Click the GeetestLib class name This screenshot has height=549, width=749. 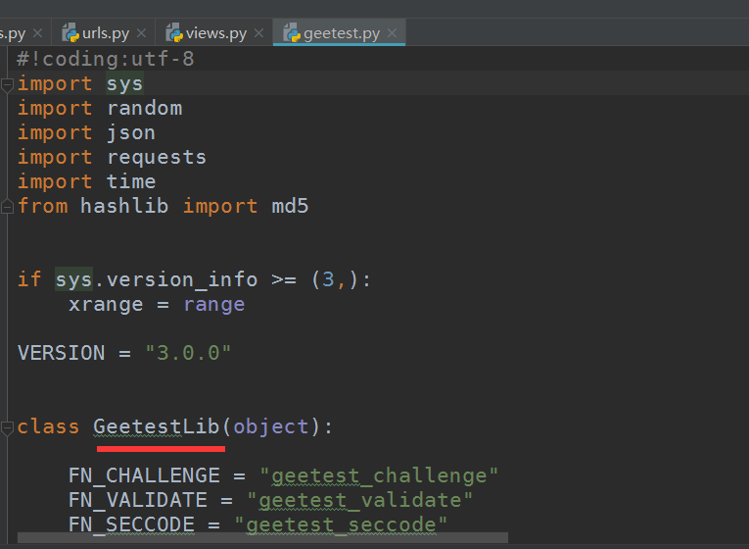click(156, 426)
